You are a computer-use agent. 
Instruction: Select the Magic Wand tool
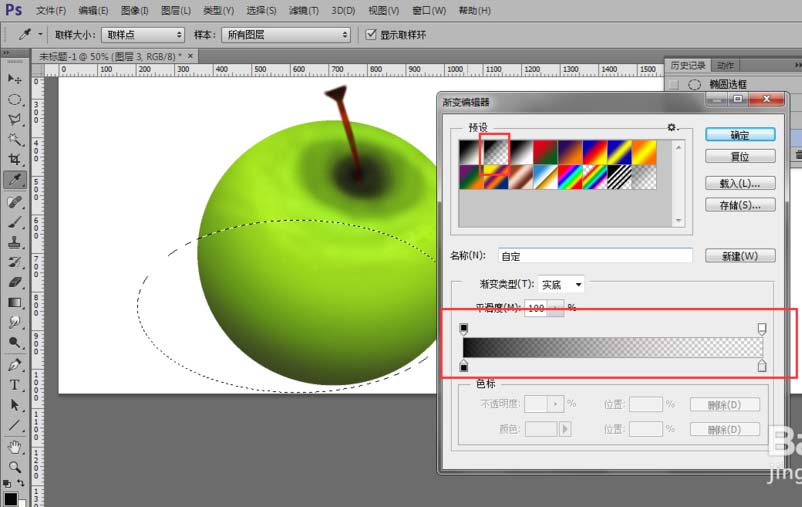click(14, 139)
